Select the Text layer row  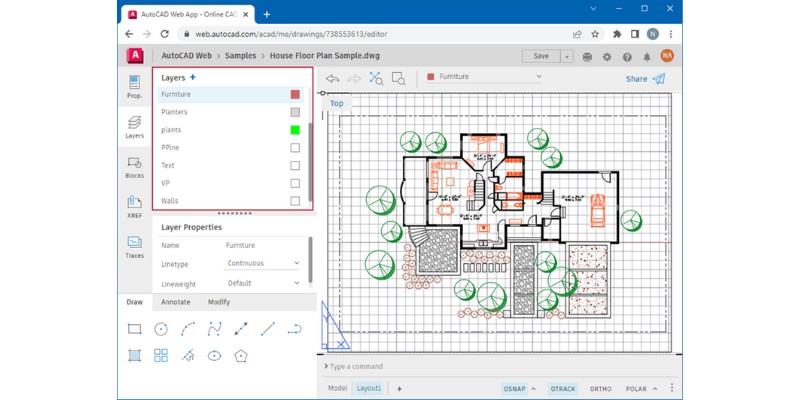tap(231, 165)
